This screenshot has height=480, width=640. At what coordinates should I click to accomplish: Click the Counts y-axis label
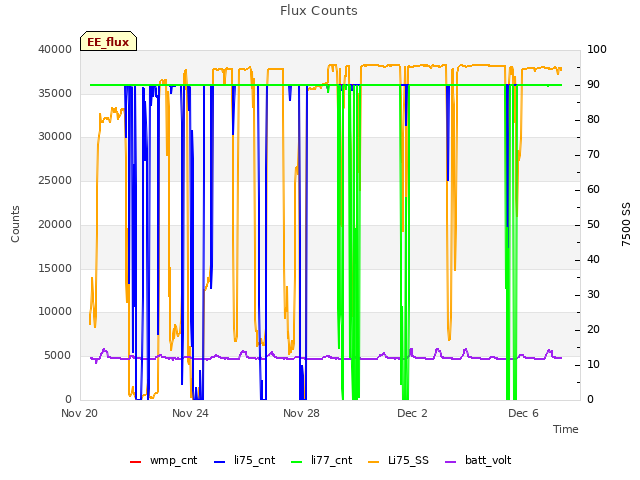tap(15, 224)
